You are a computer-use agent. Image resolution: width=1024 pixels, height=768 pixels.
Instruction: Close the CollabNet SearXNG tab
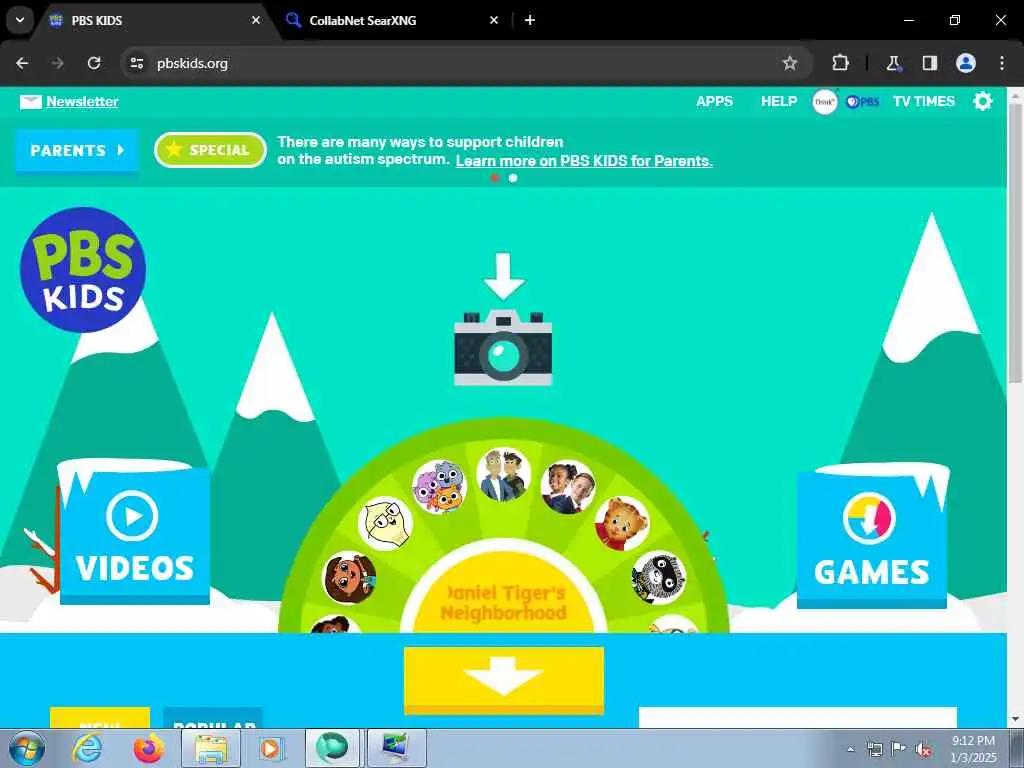pos(494,20)
